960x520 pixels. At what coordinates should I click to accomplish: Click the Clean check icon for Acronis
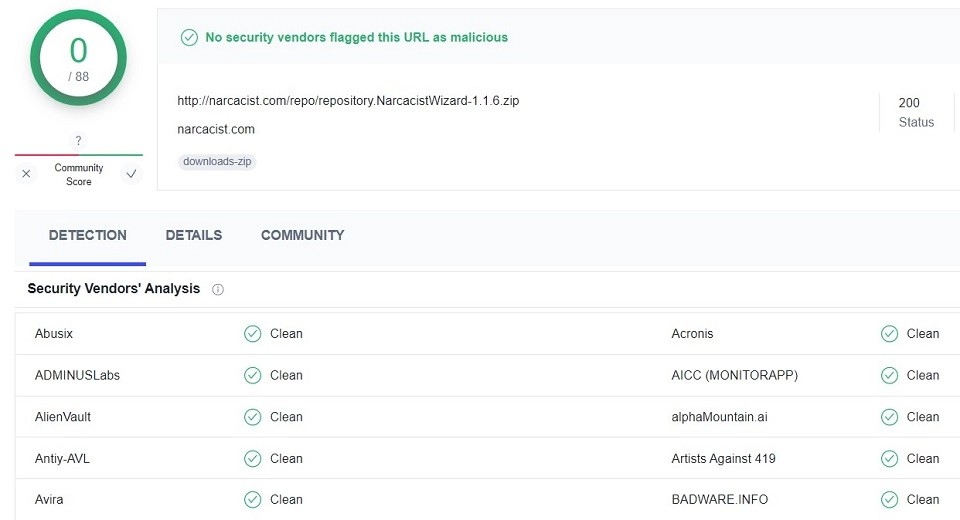(889, 334)
